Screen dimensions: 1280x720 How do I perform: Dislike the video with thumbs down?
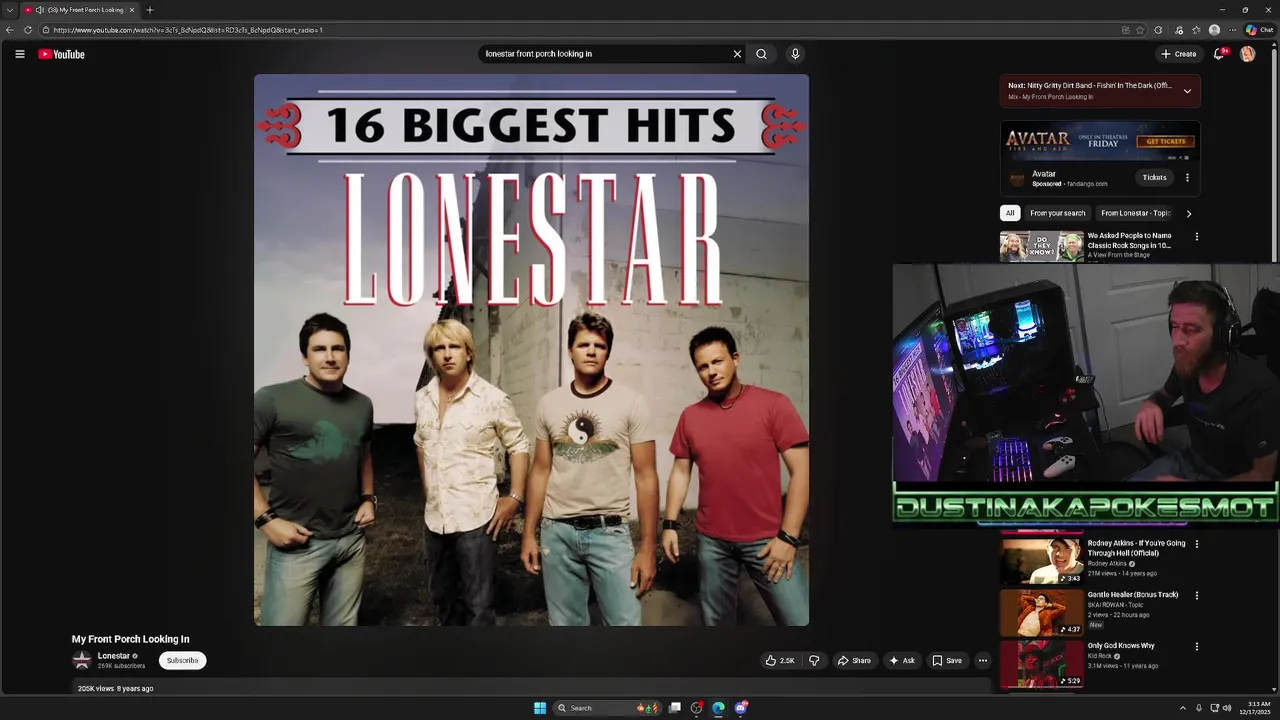[814, 660]
